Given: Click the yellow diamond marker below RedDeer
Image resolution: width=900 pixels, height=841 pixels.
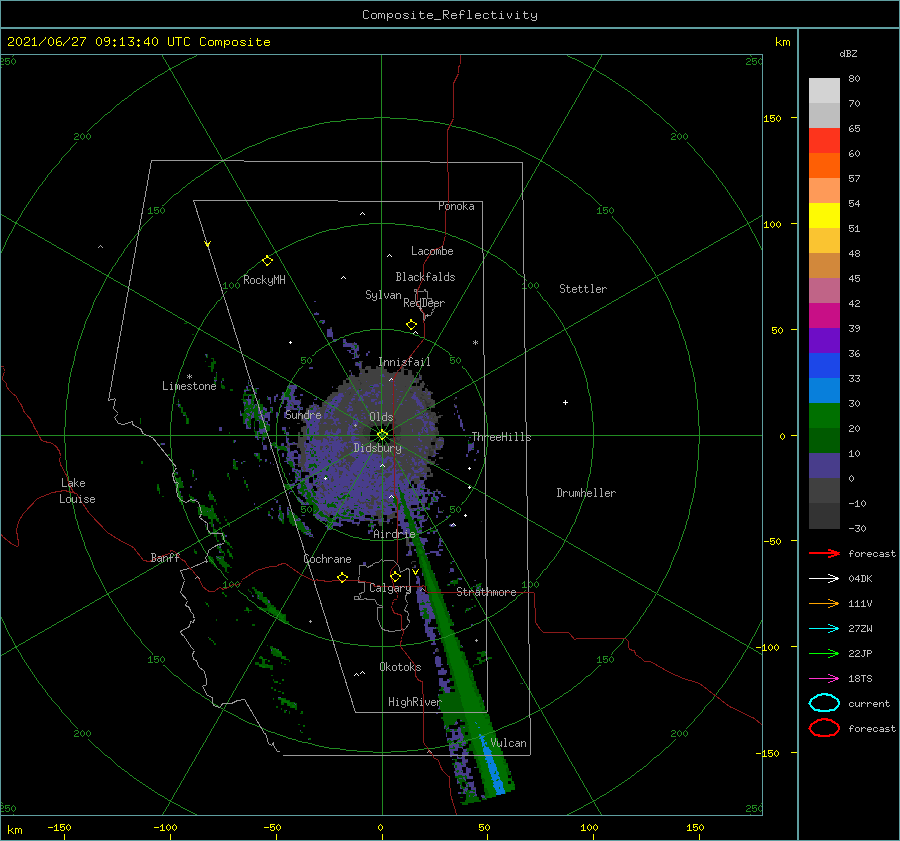Looking at the screenshot, I should coord(412,325).
